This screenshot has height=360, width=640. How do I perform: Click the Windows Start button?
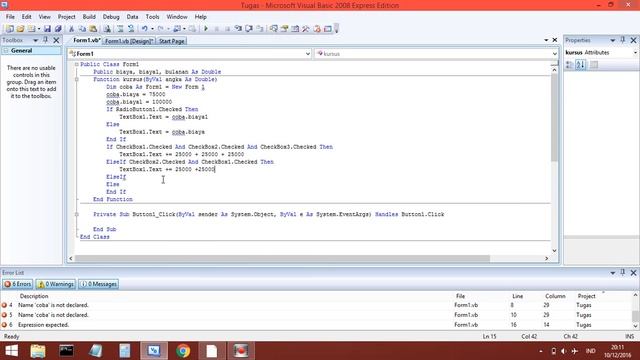point(11,351)
